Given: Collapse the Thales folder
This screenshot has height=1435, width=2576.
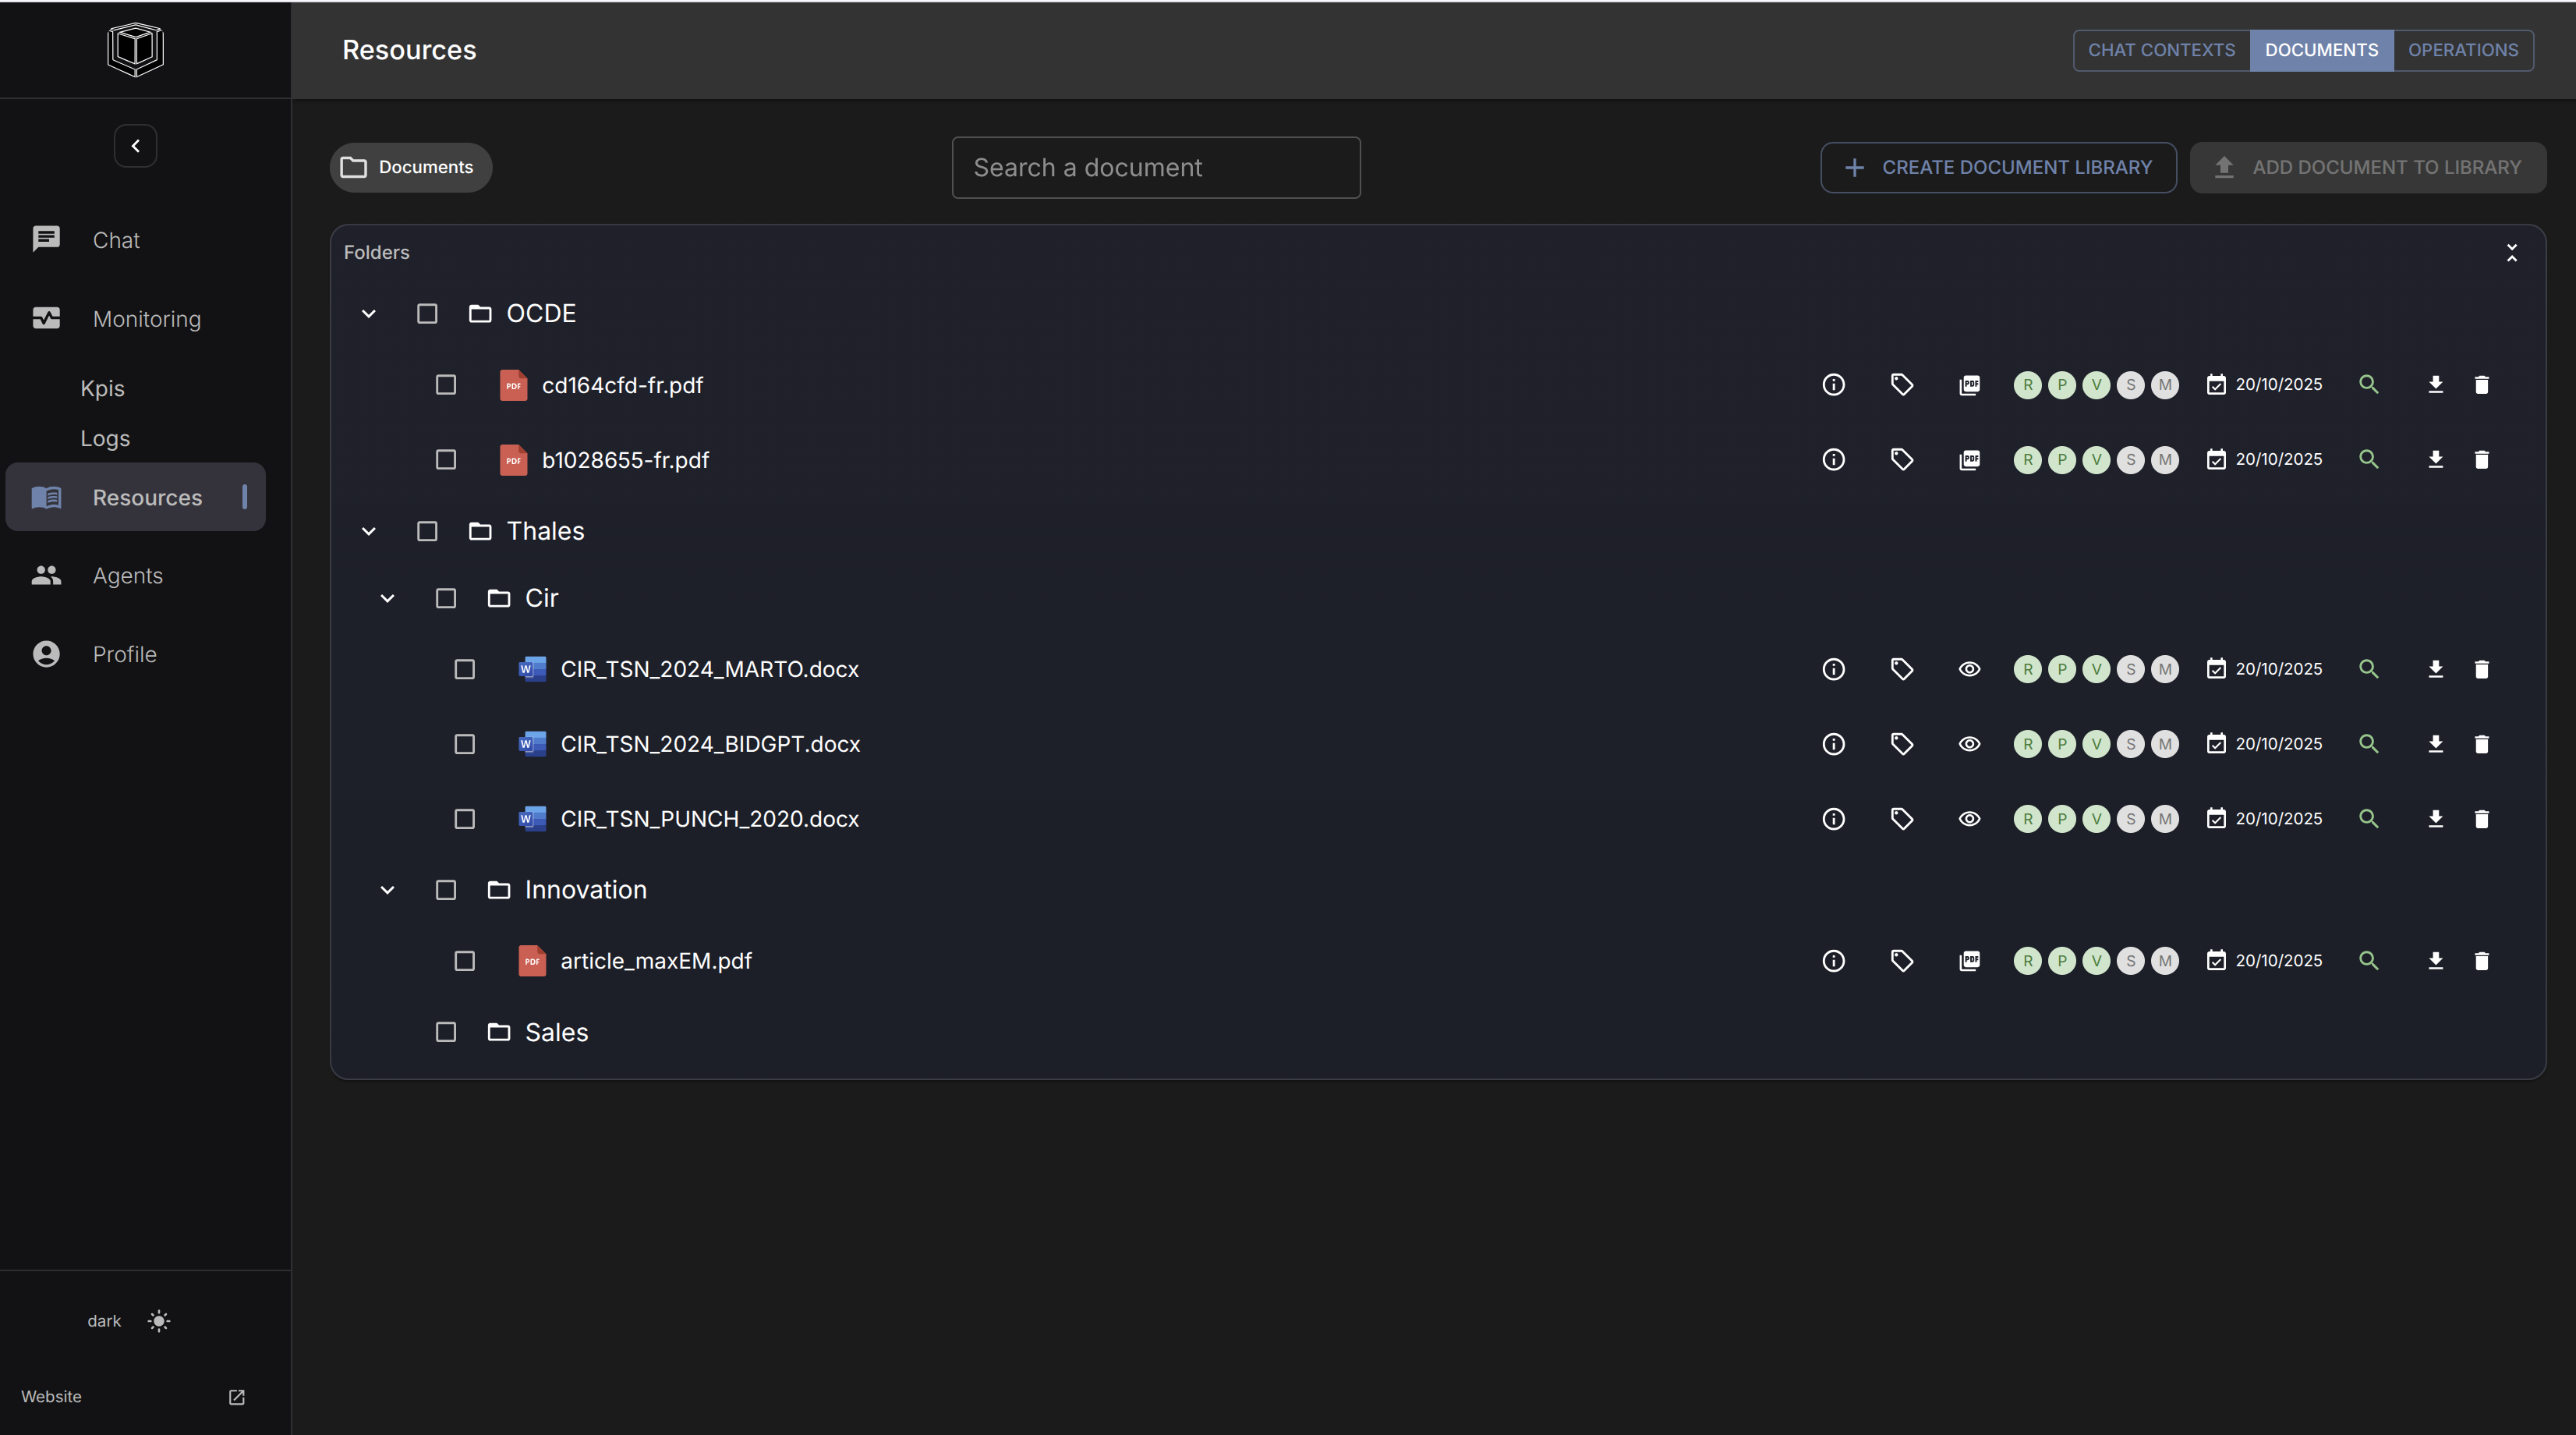Looking at the screenshot, I should click(368, 531).
